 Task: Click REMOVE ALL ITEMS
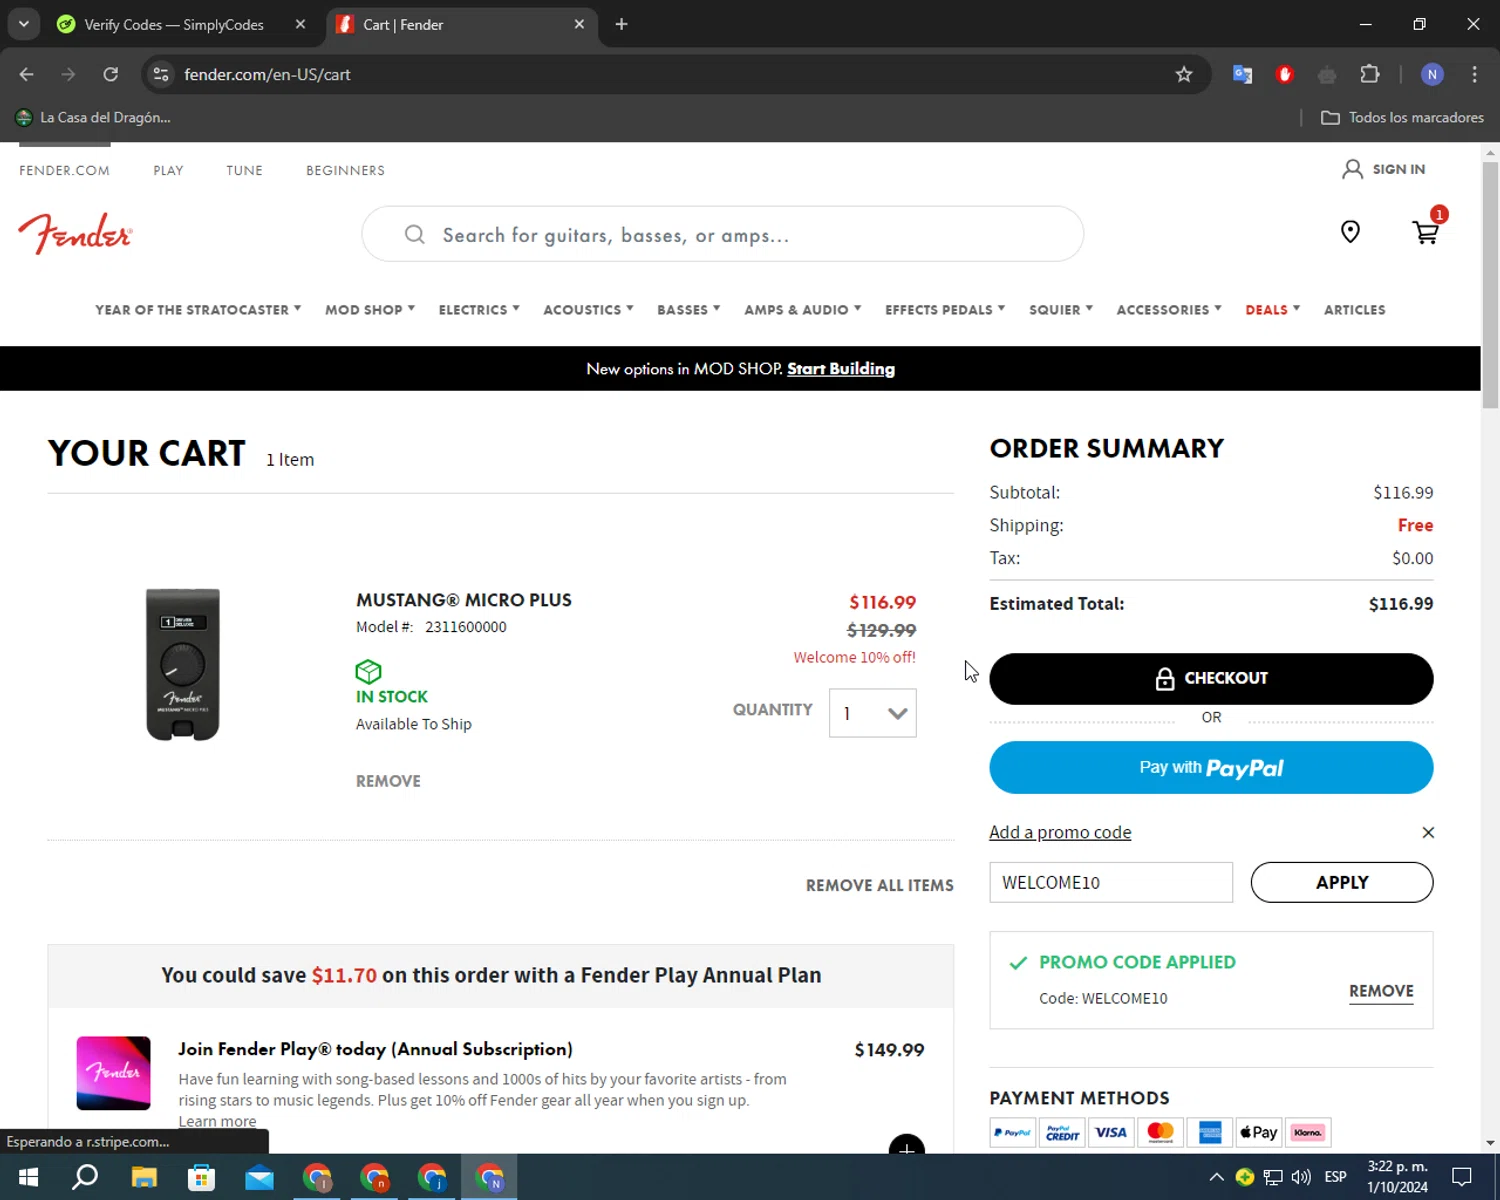(x=880, y=885)
